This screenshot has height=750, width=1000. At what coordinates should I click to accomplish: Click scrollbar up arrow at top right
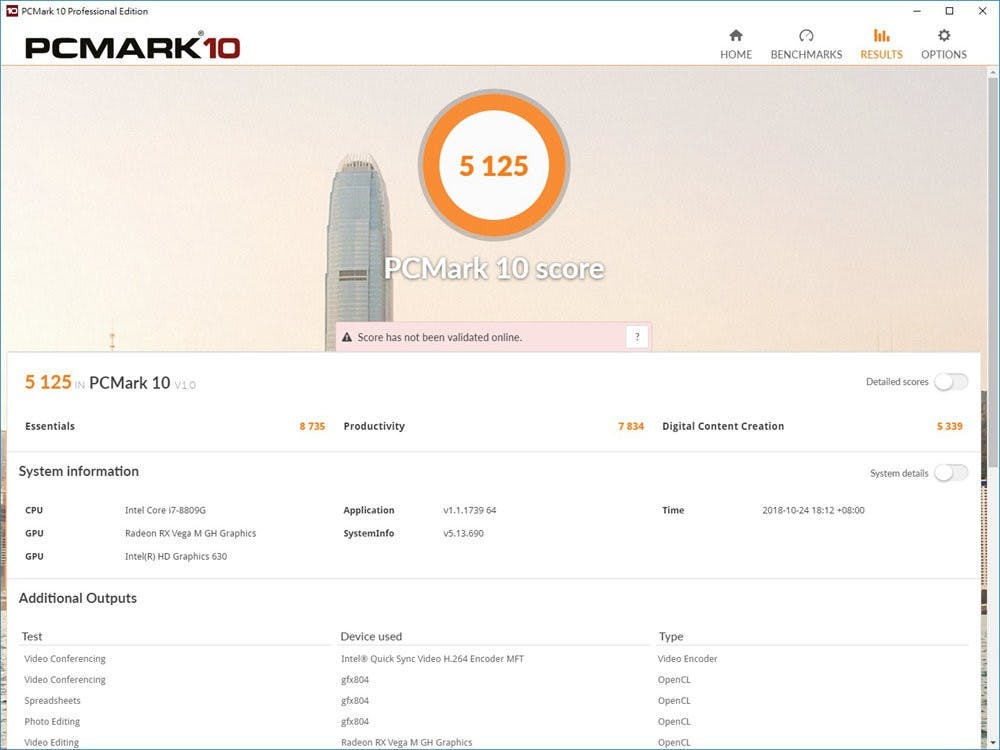(992, 73)
